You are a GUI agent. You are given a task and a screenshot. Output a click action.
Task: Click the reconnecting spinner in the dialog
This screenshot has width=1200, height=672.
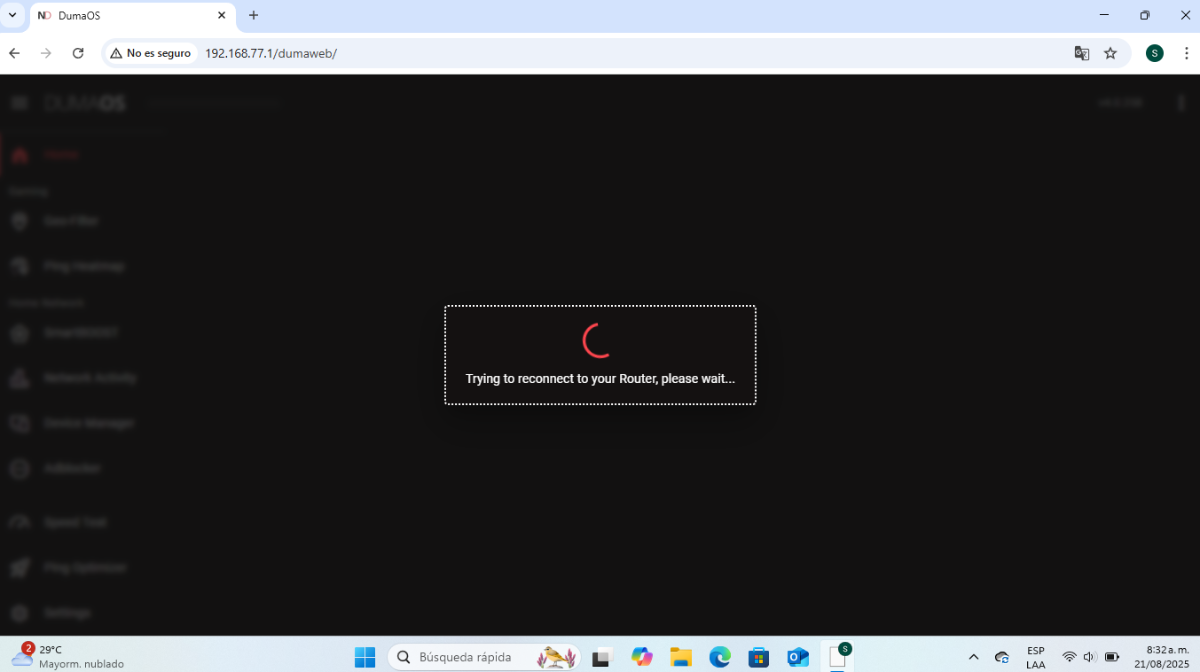[x=598, y=340]
